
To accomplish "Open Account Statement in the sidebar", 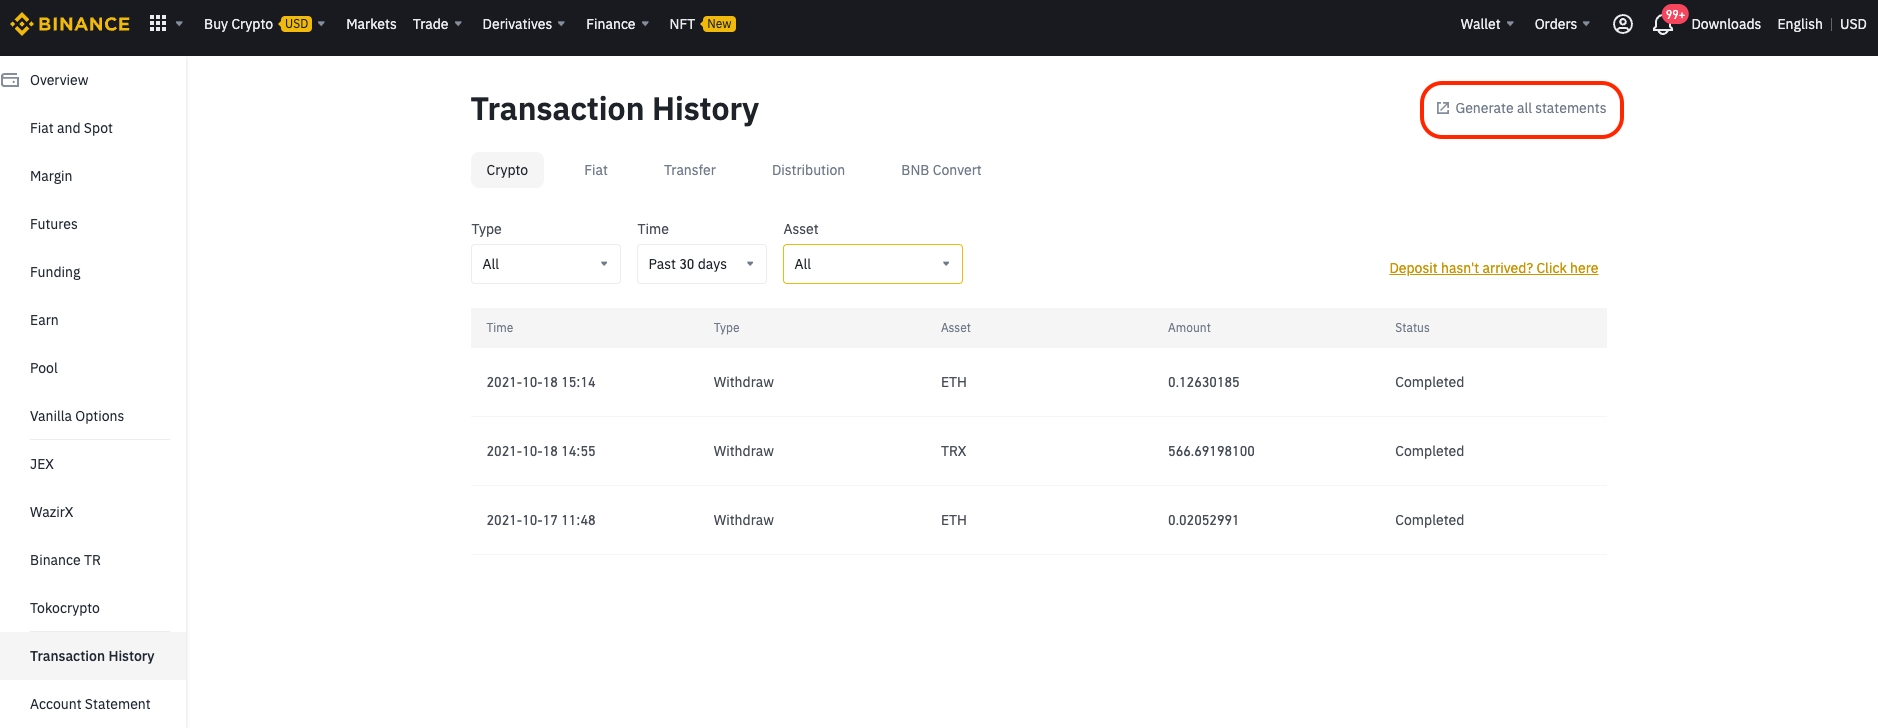I will (90, 704).
